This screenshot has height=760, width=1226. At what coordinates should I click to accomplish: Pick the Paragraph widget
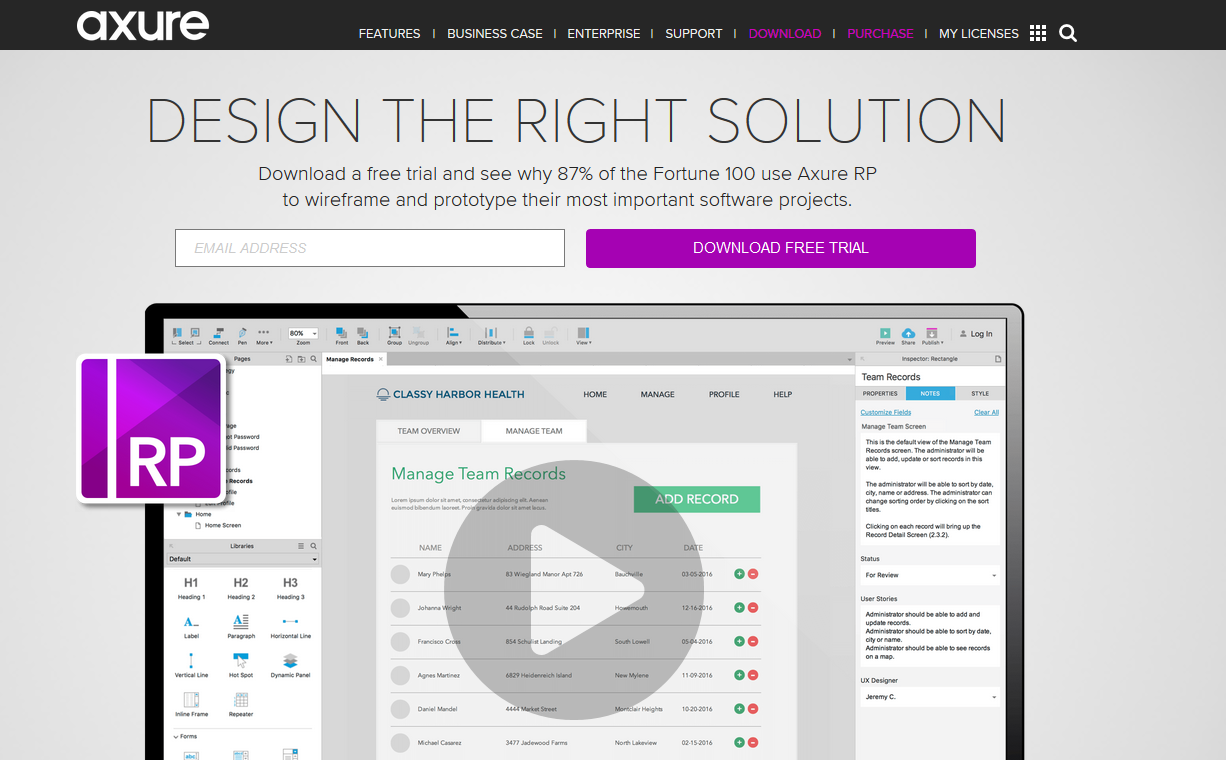[241, 627]
